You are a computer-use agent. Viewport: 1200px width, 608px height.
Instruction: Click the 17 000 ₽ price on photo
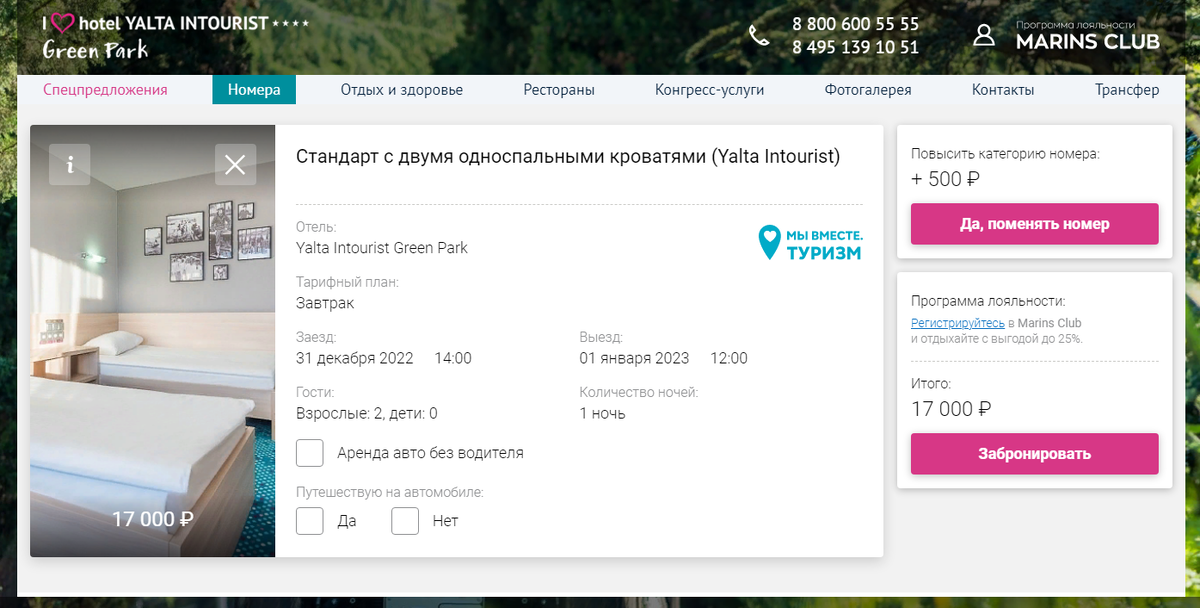tap(152, 519)
